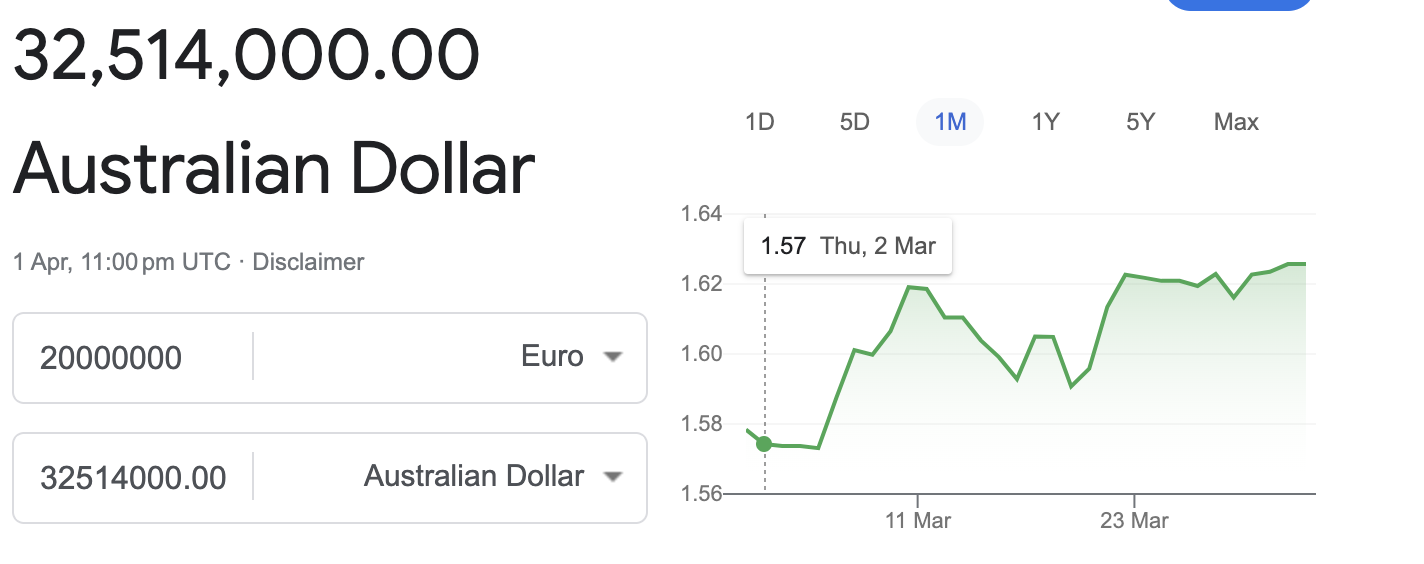Select the 1M range tab
The image size is (1424, 564).
(x=950, y=122)
